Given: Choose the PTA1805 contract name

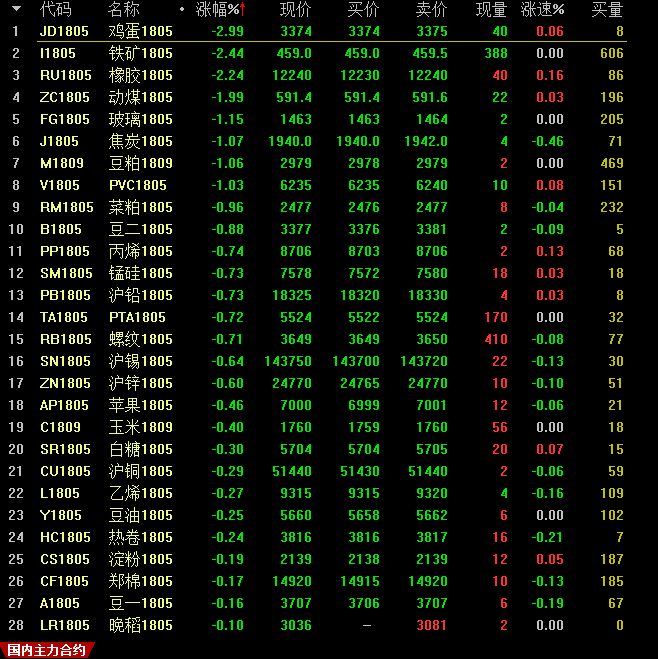Looking at the screenshot, I should tap(137, 317).
